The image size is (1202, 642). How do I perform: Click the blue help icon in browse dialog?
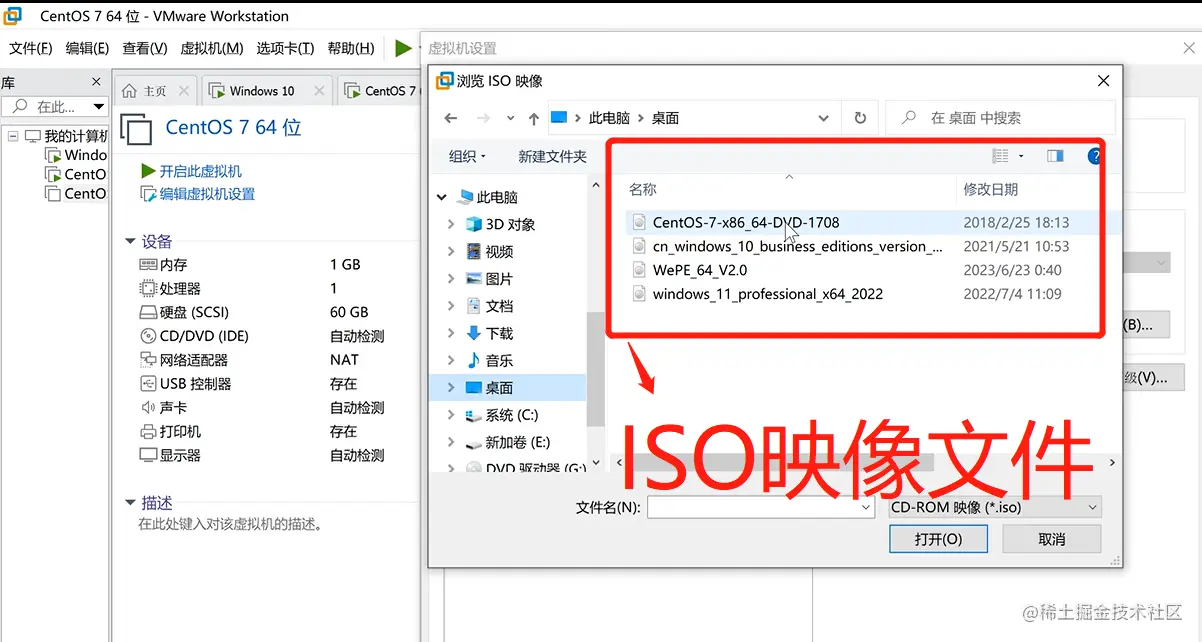click(x=1094, y=155)
